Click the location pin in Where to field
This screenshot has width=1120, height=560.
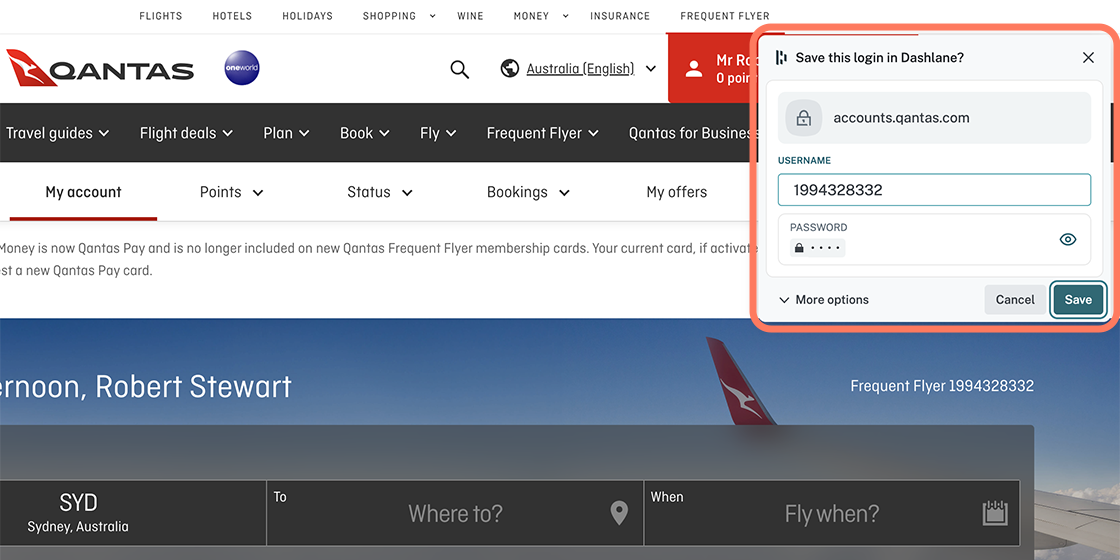point(619,513)
